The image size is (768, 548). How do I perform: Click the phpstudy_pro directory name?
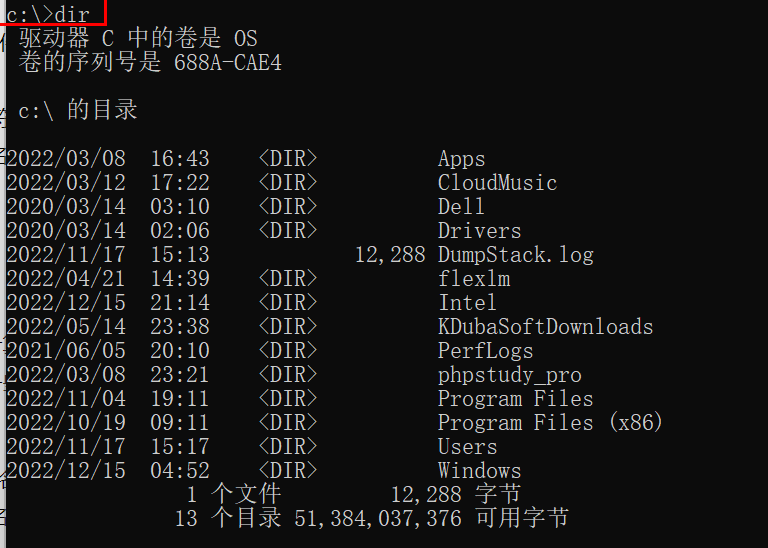(509, 375)
